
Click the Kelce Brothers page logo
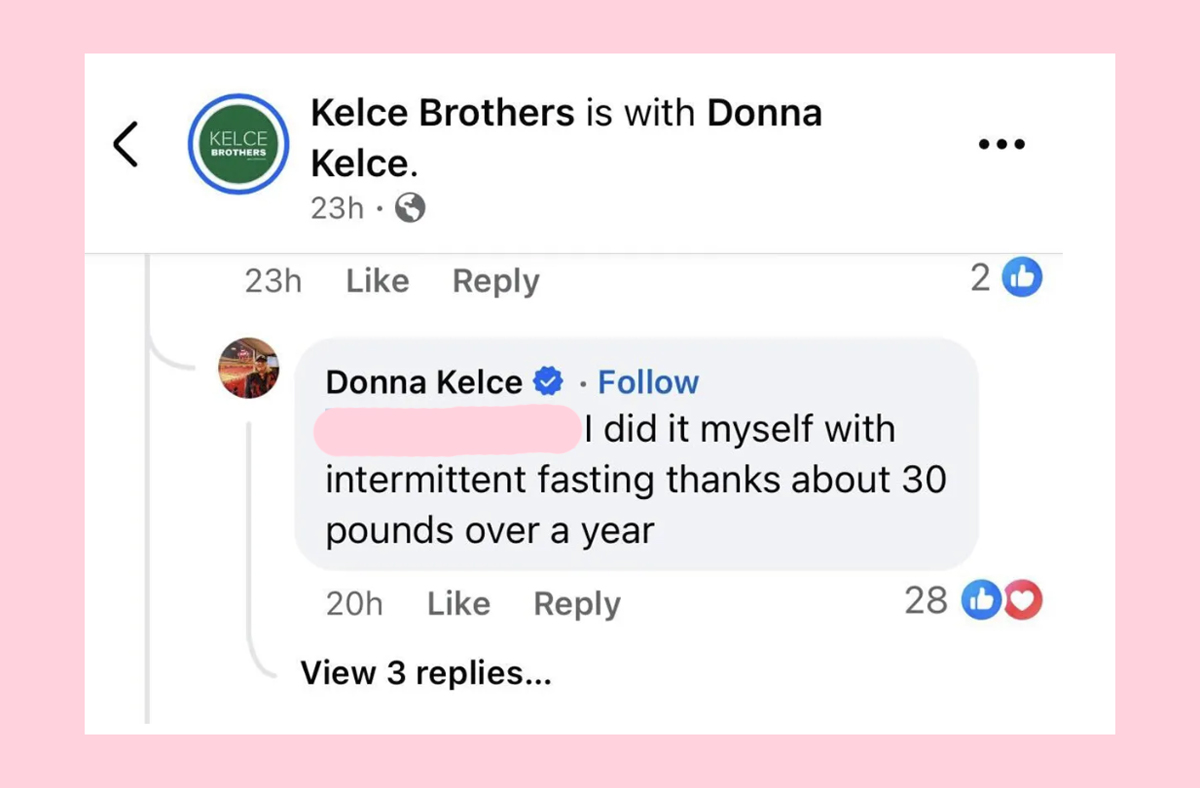[238, 143]
